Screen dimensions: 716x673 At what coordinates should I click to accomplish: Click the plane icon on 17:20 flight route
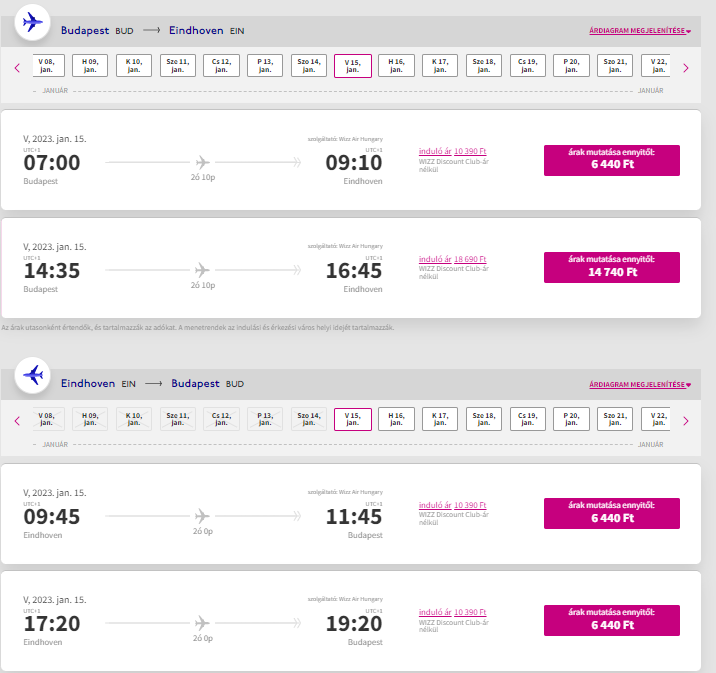202,623
